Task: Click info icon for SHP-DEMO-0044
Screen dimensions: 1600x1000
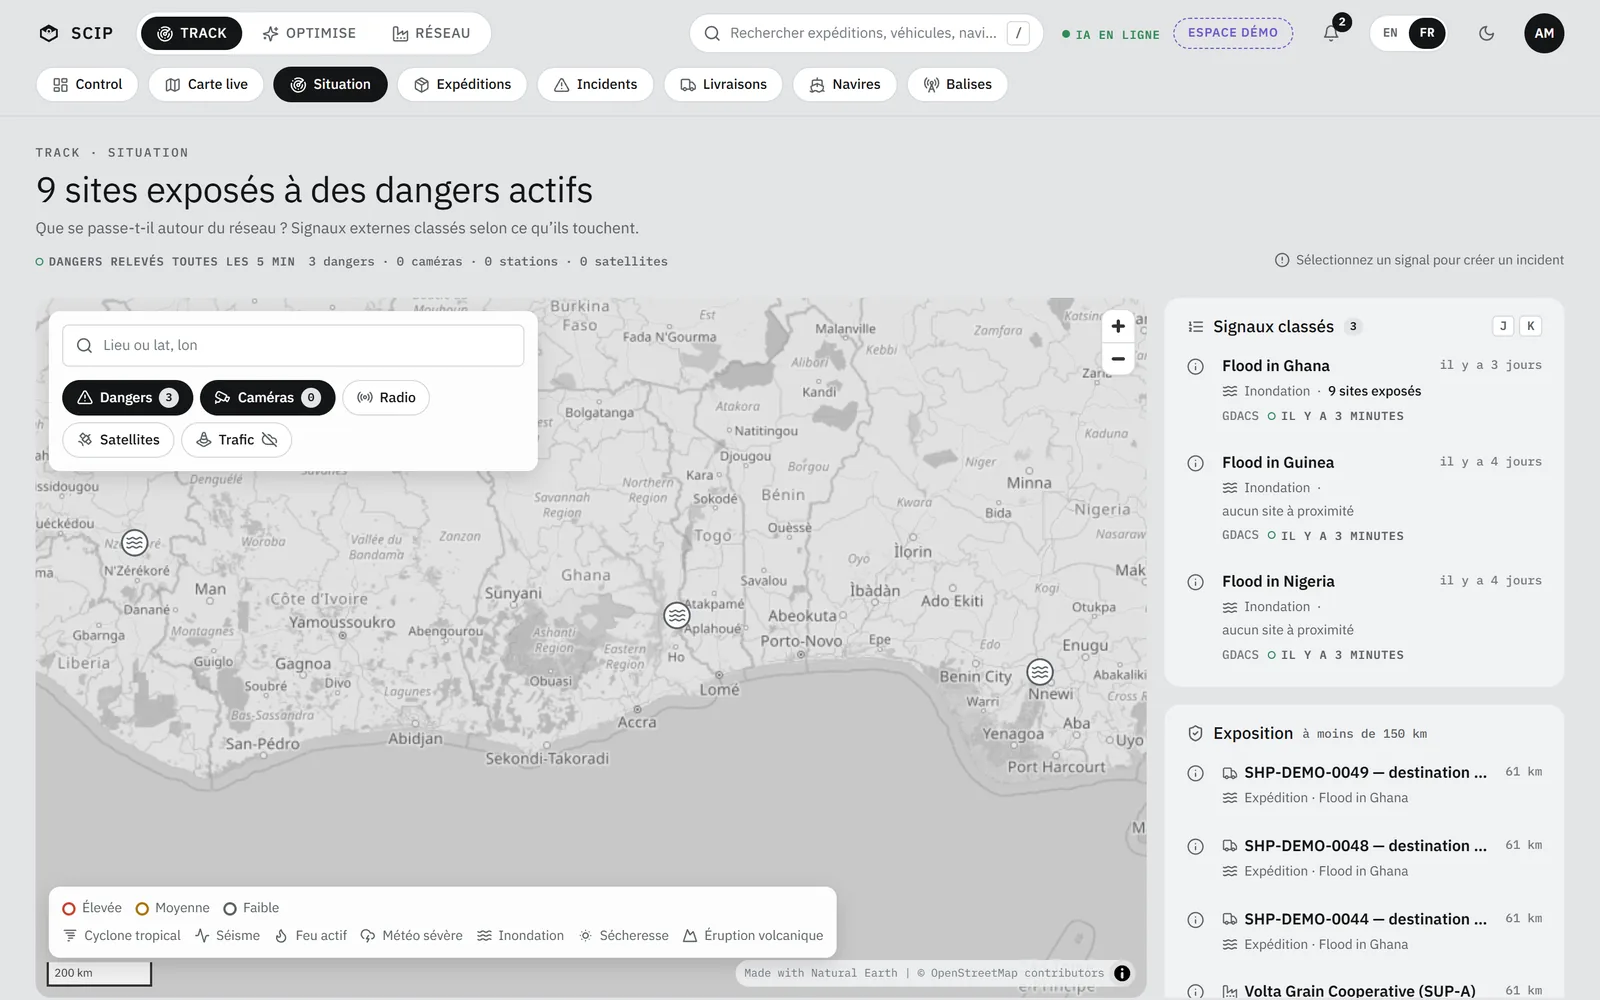Action: coord(1195,920)
